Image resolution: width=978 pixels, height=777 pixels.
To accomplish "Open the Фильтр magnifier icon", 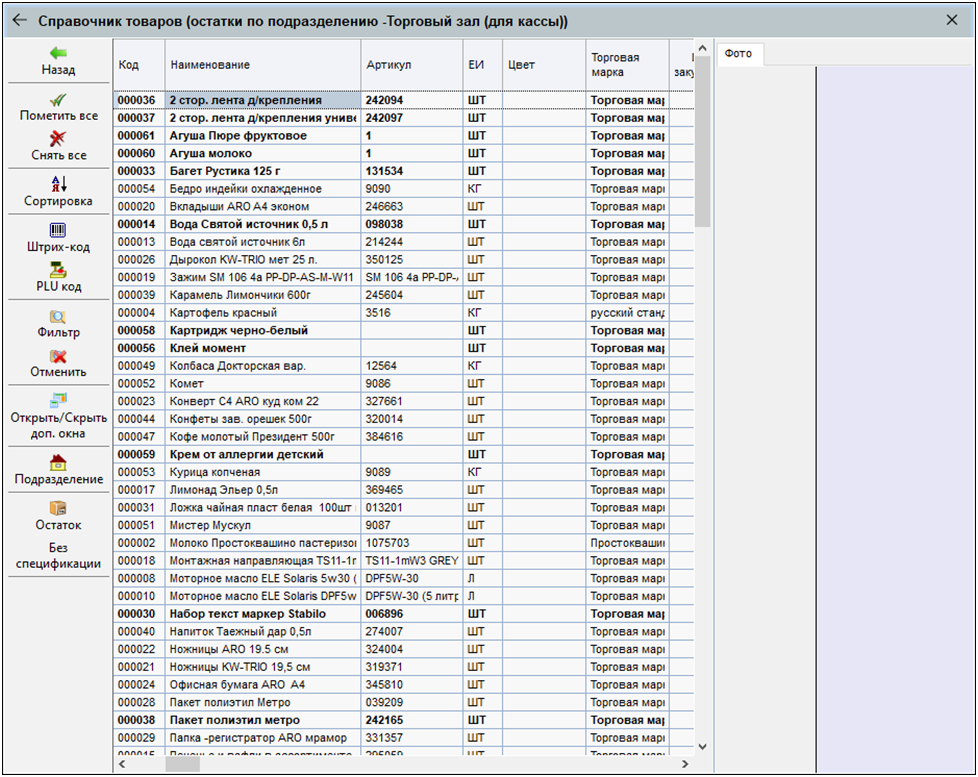I will pyautogui.click(x=58, y=316).
